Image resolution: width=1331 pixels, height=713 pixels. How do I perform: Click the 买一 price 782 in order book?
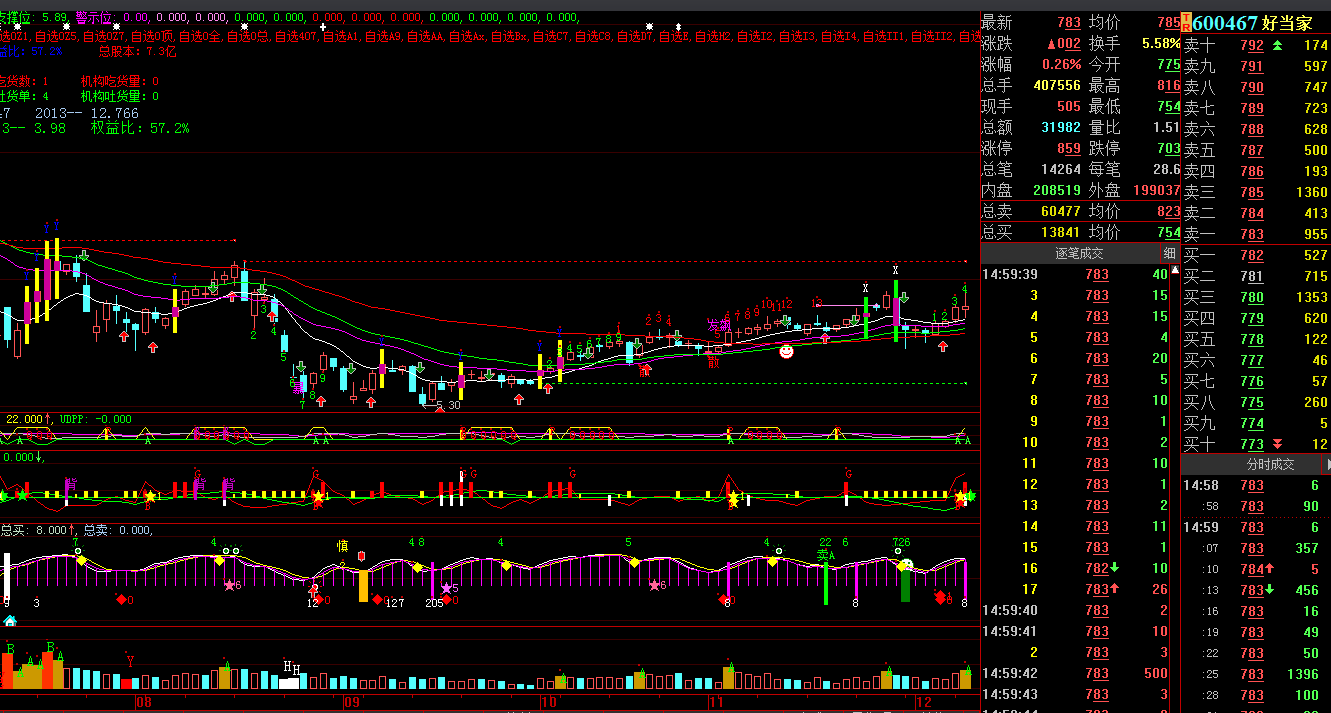click(x=1252, y=256)
